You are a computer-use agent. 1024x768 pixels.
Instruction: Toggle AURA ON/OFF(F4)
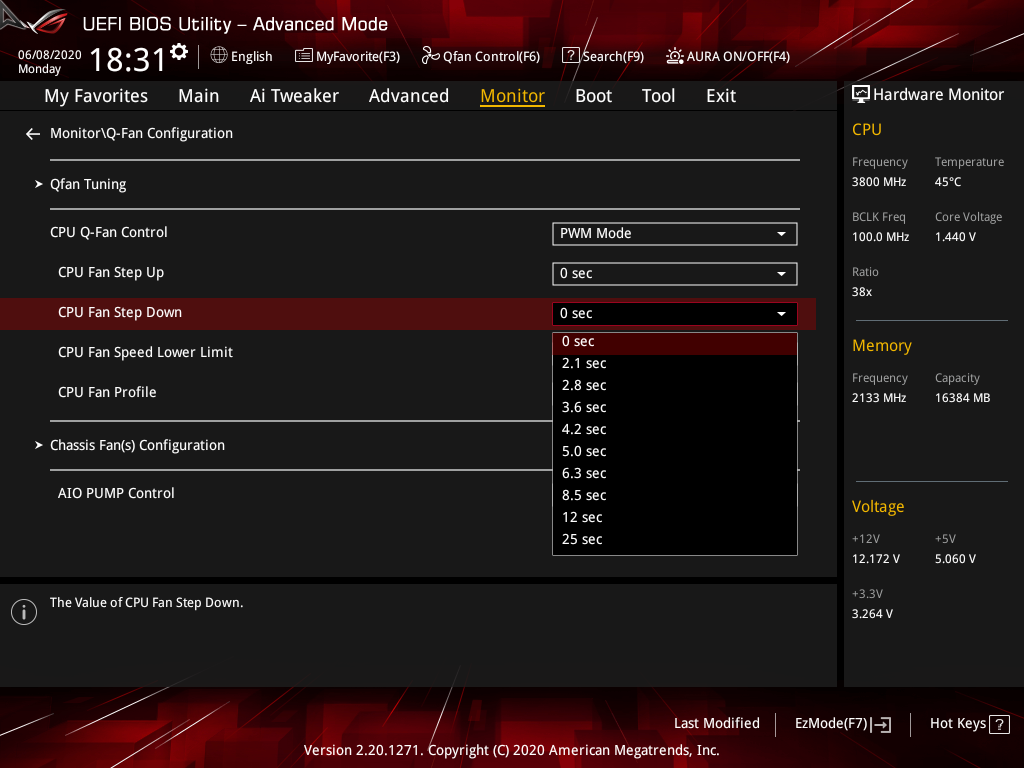728,56
